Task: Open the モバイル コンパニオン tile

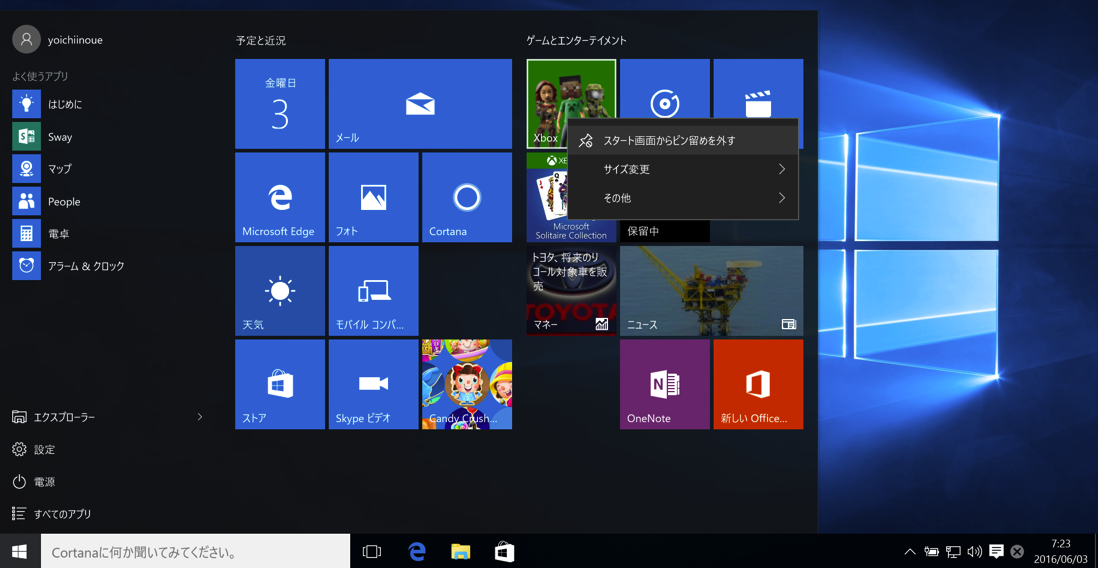Action: 373,291
